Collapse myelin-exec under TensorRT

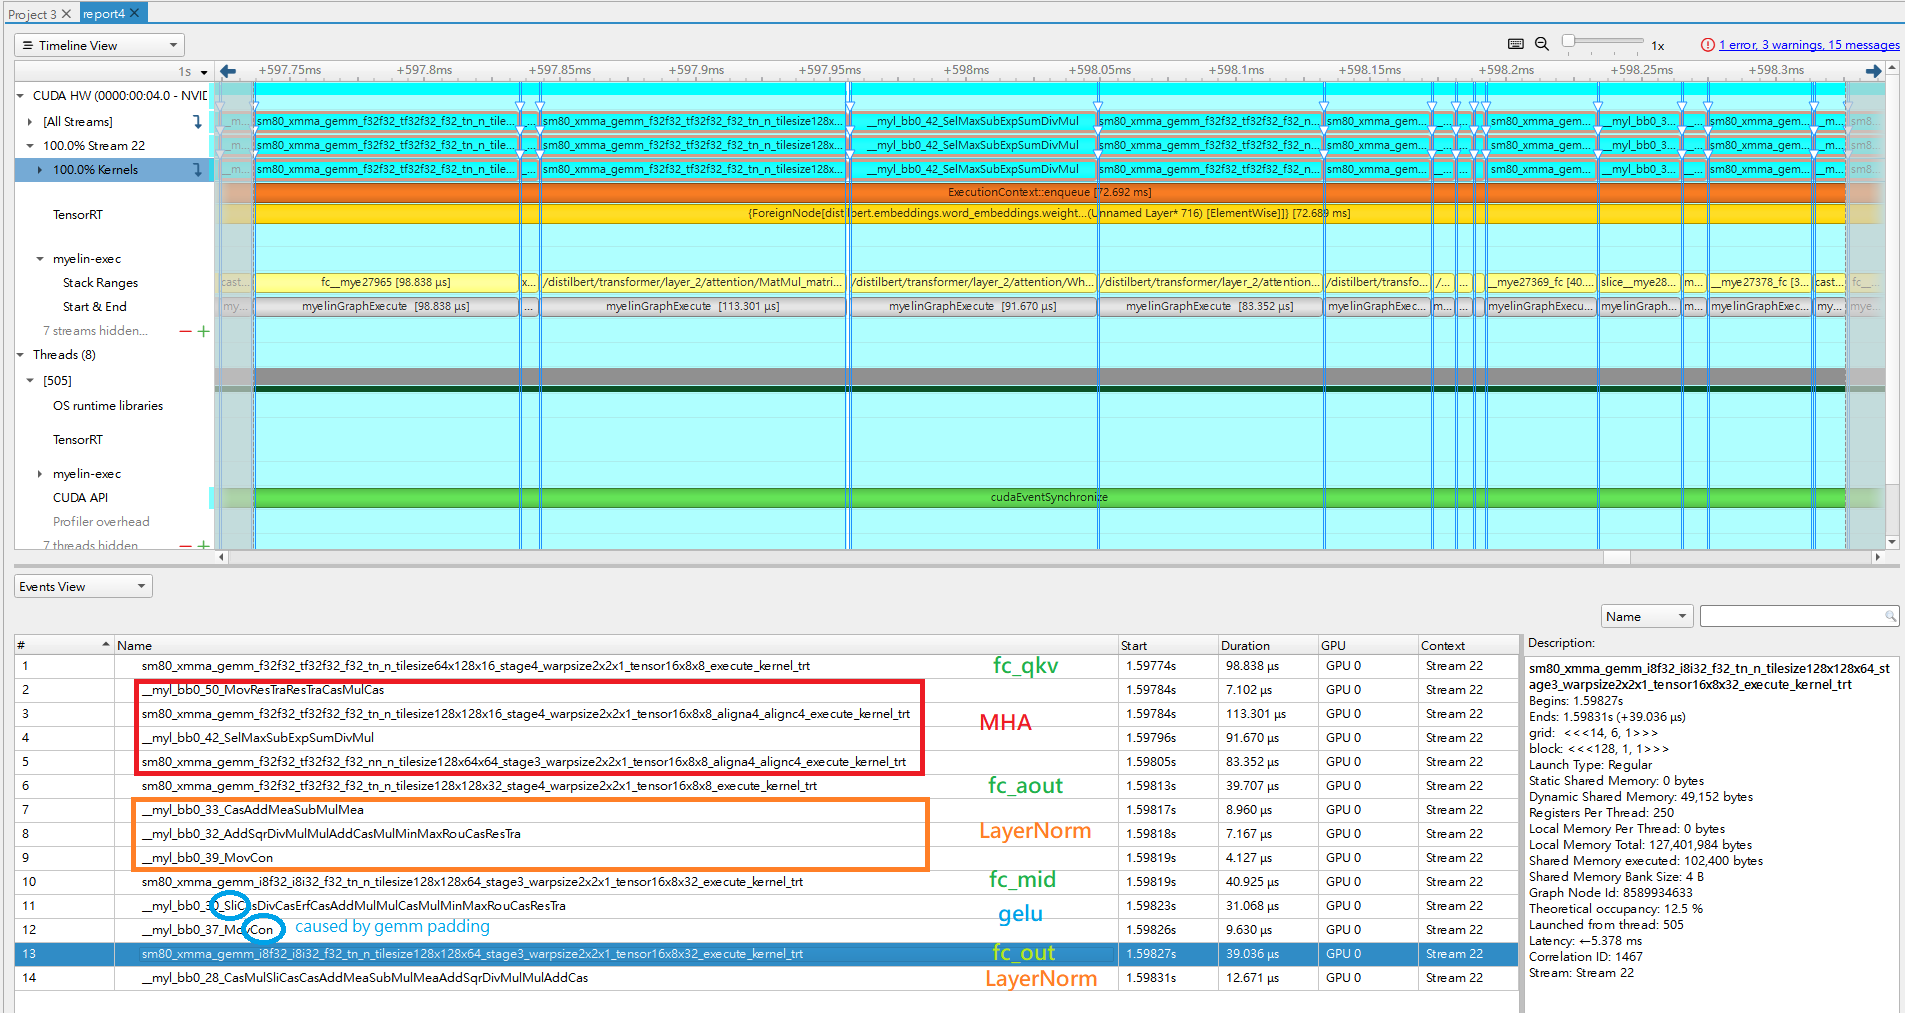[x=40, y=259]
